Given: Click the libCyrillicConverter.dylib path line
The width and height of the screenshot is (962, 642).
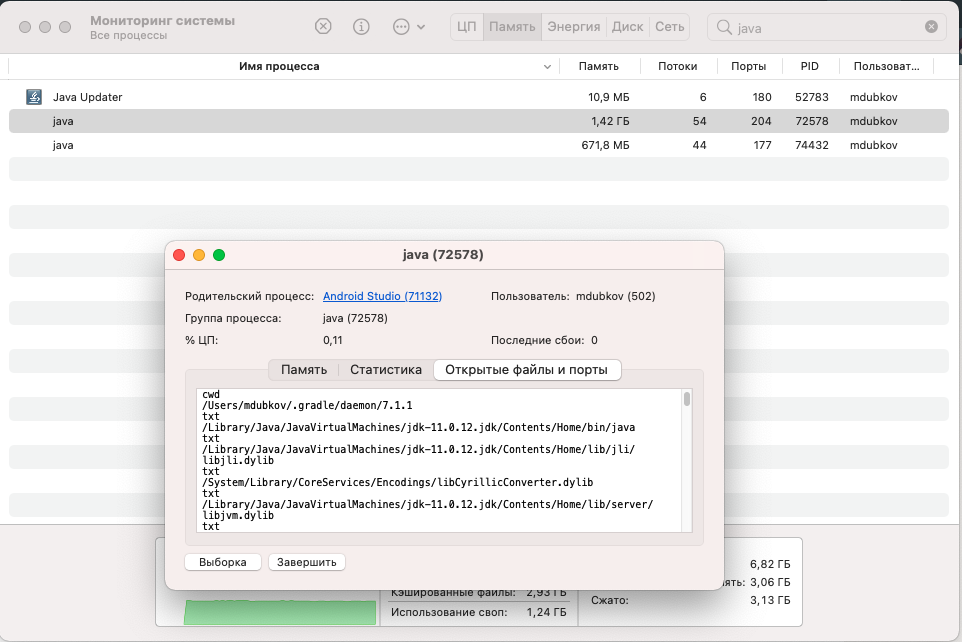Looking at the screenshot, I should tap(398, 482).
